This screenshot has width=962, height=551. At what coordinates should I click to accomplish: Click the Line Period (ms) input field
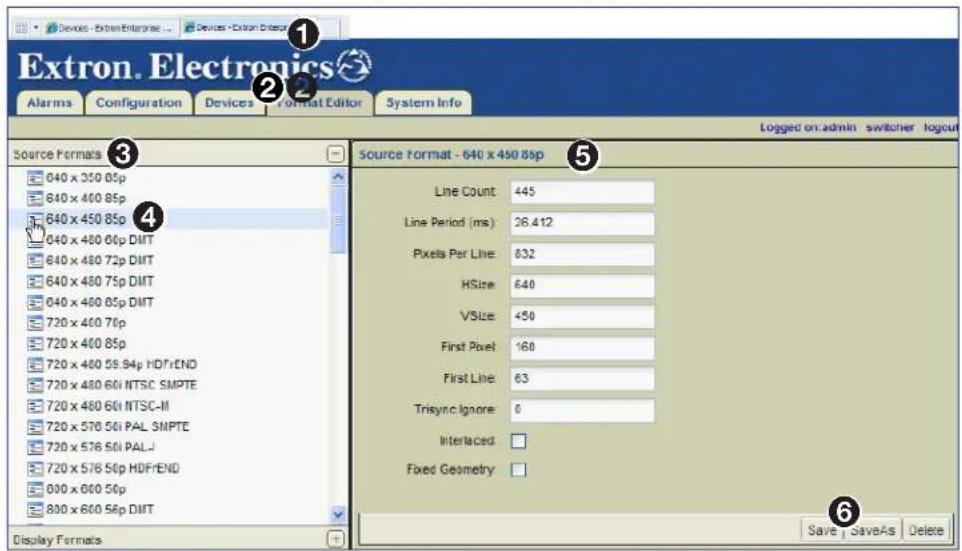(x=582, y=223)
